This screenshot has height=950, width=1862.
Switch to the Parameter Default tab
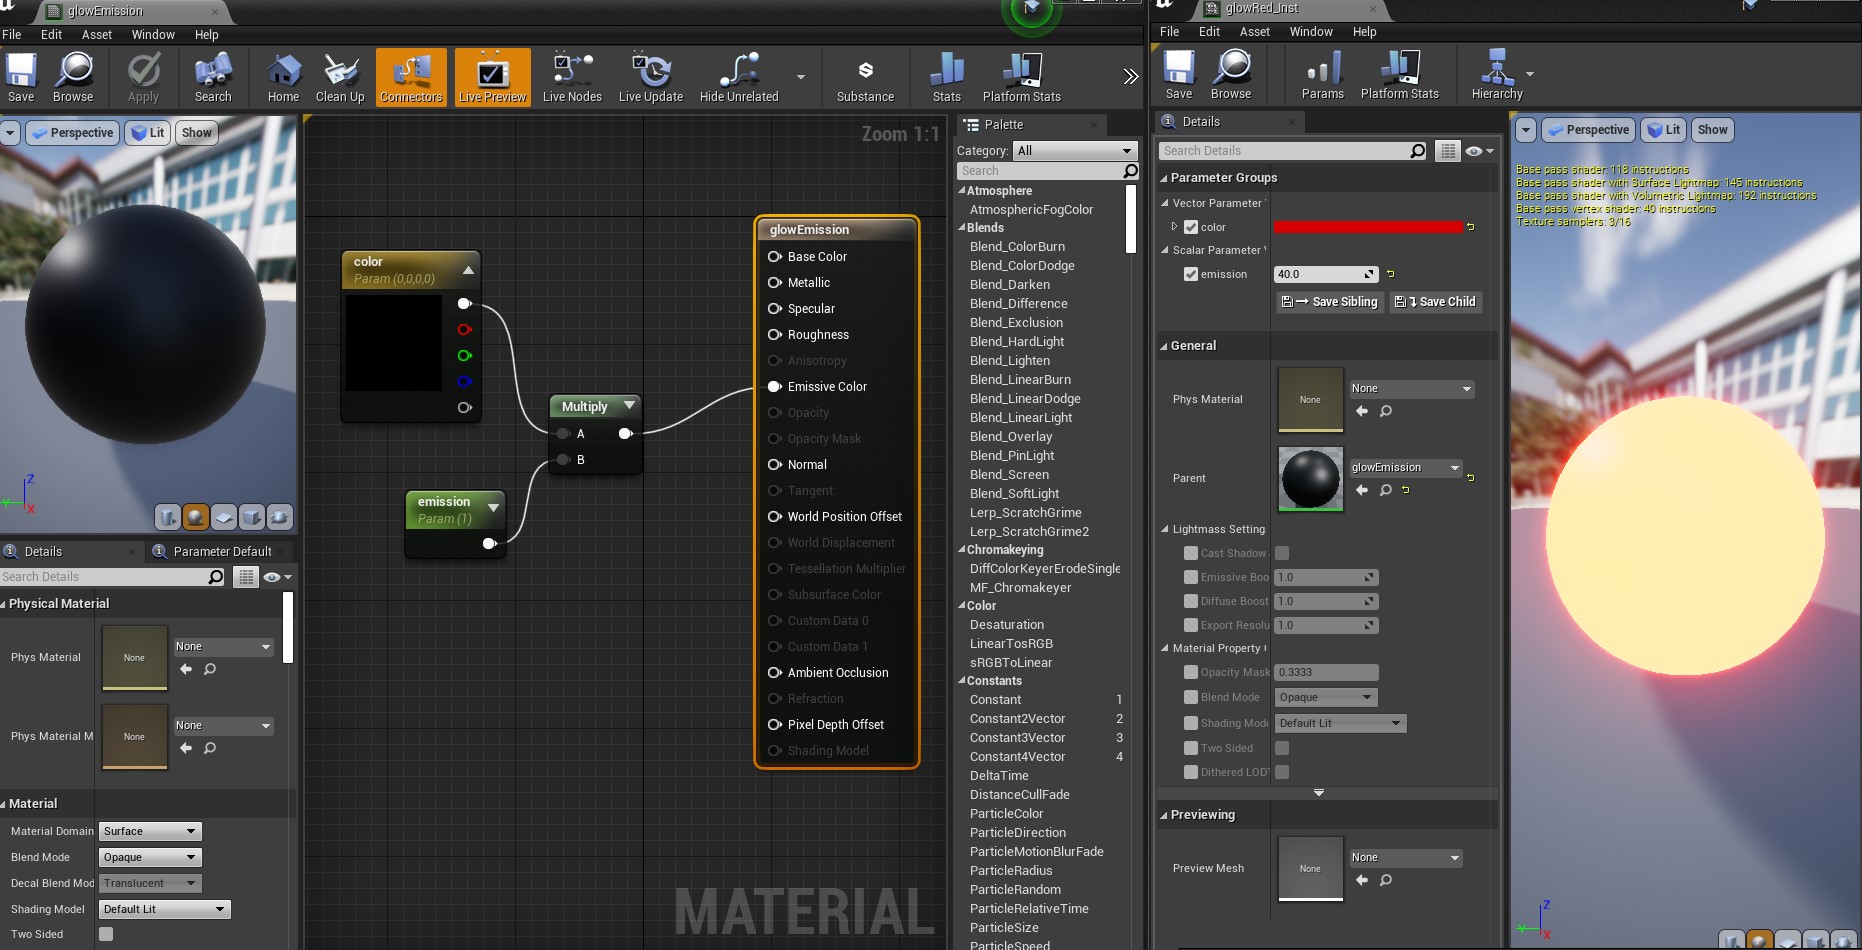pos(221,551)
